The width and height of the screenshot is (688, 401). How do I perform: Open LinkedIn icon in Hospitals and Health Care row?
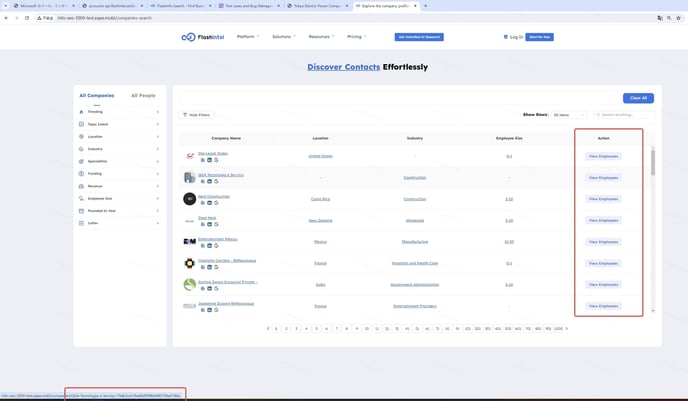point(209,267)
